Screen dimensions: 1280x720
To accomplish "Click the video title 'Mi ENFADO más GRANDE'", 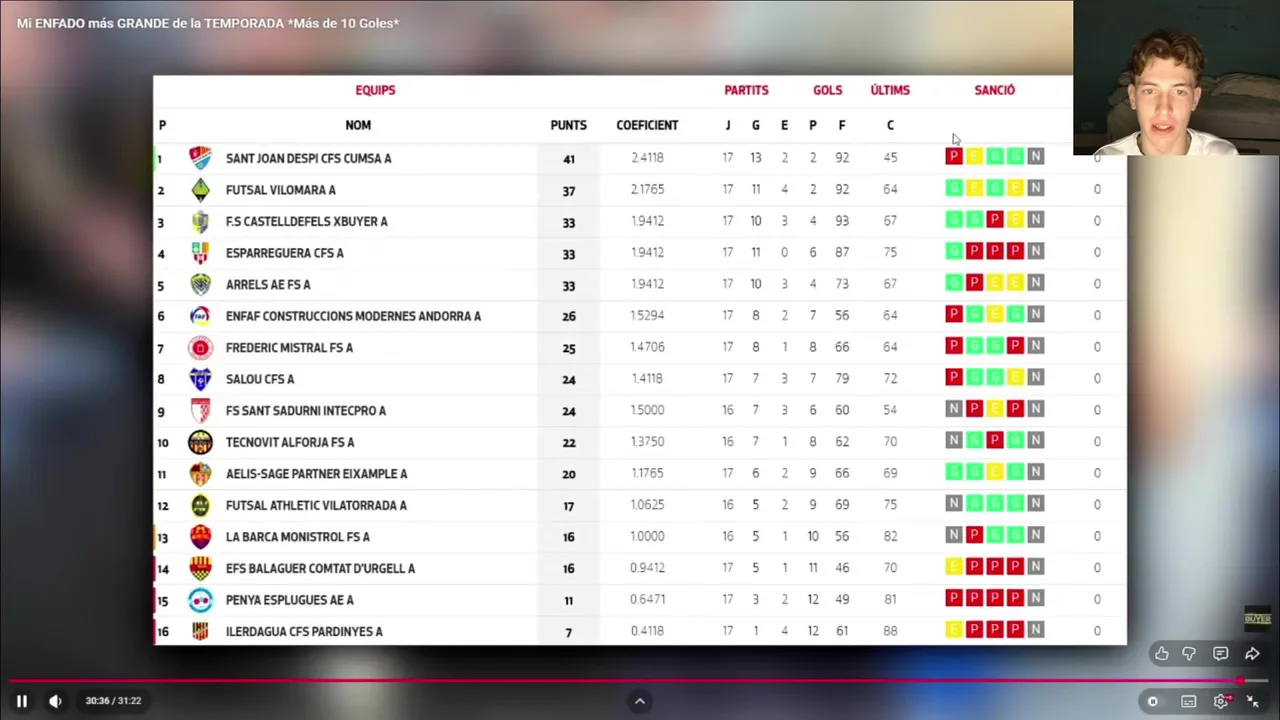I will point(208,23).
